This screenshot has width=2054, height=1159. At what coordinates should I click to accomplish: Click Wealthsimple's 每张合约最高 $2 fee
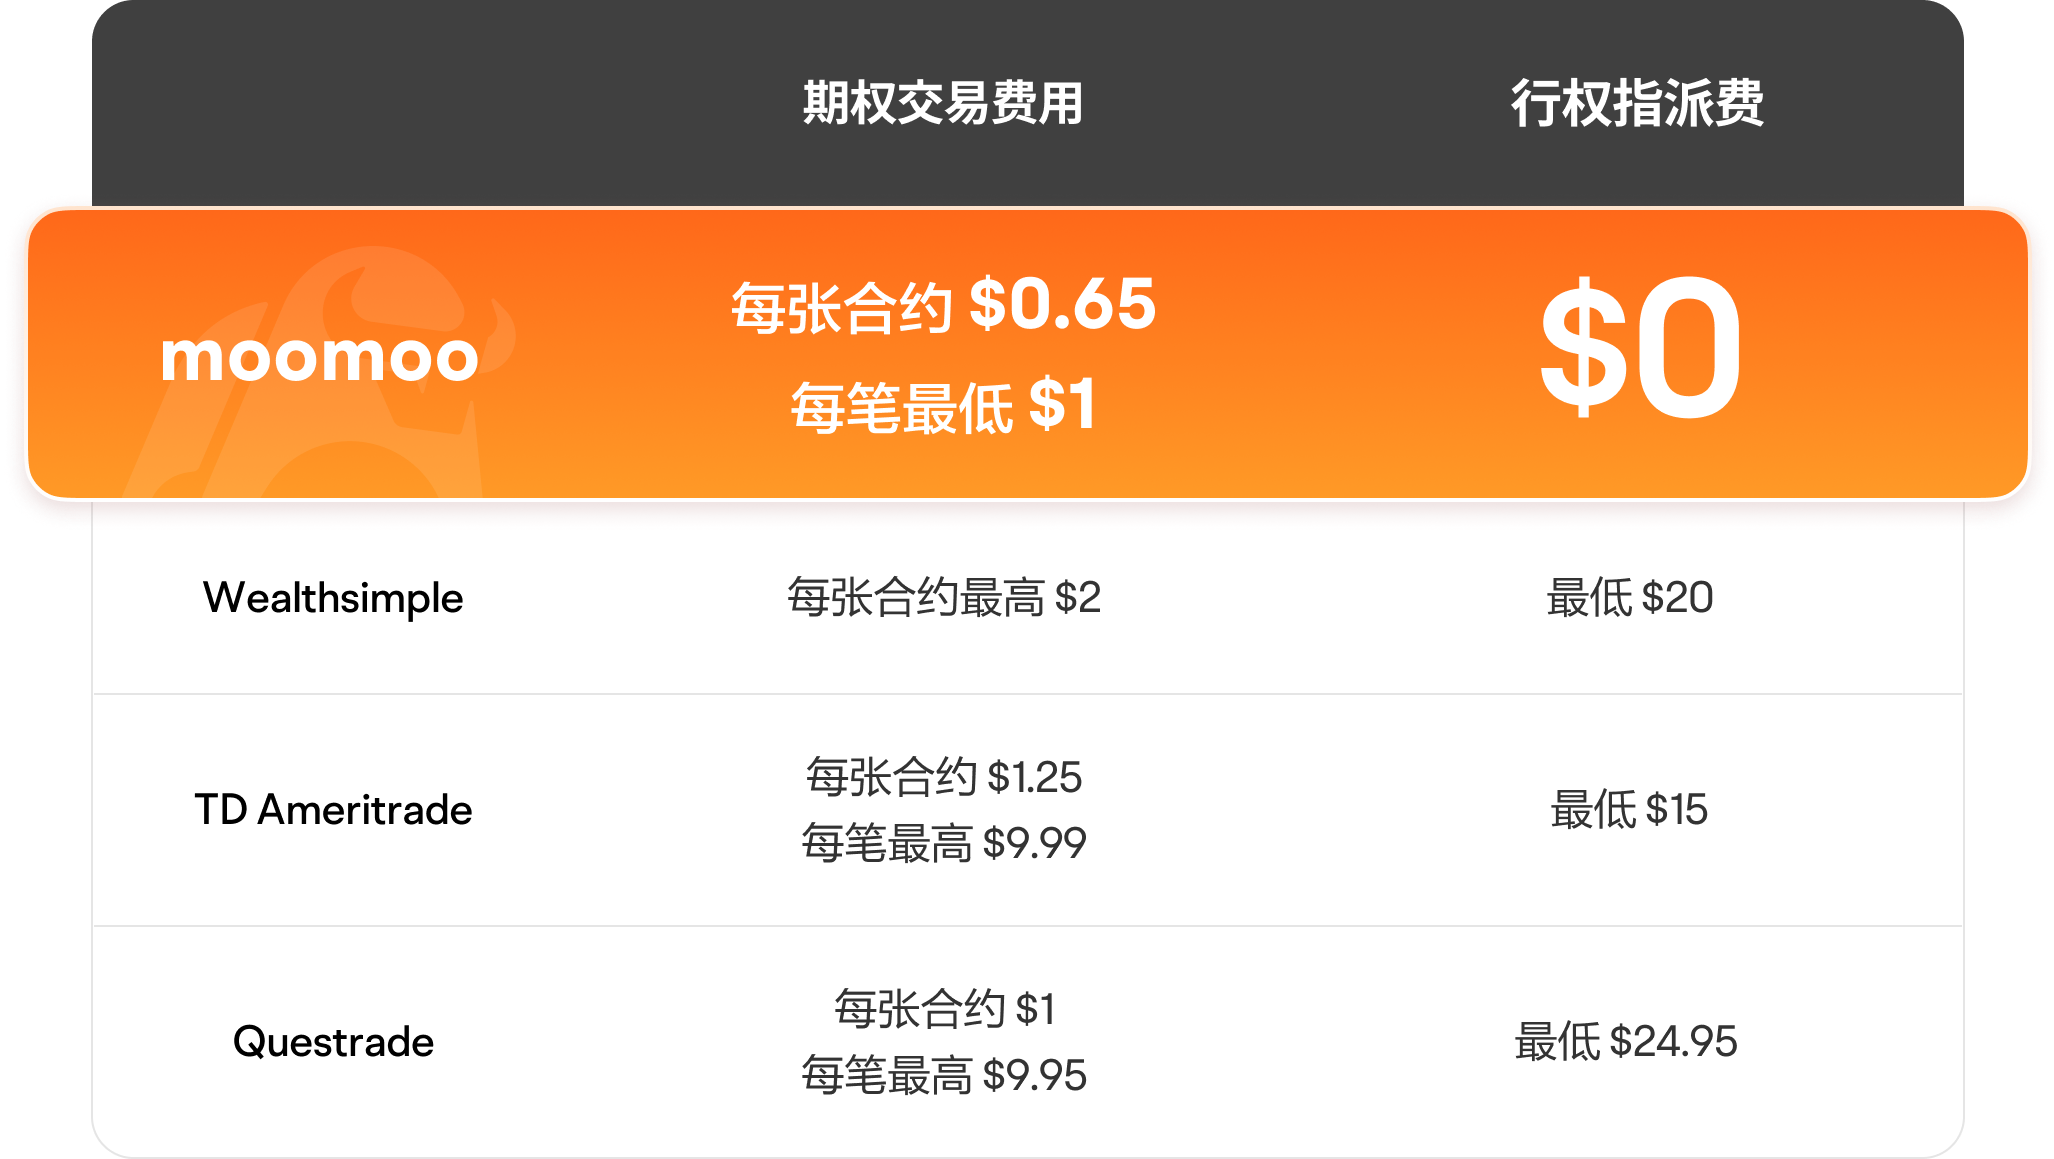point(944,598)
